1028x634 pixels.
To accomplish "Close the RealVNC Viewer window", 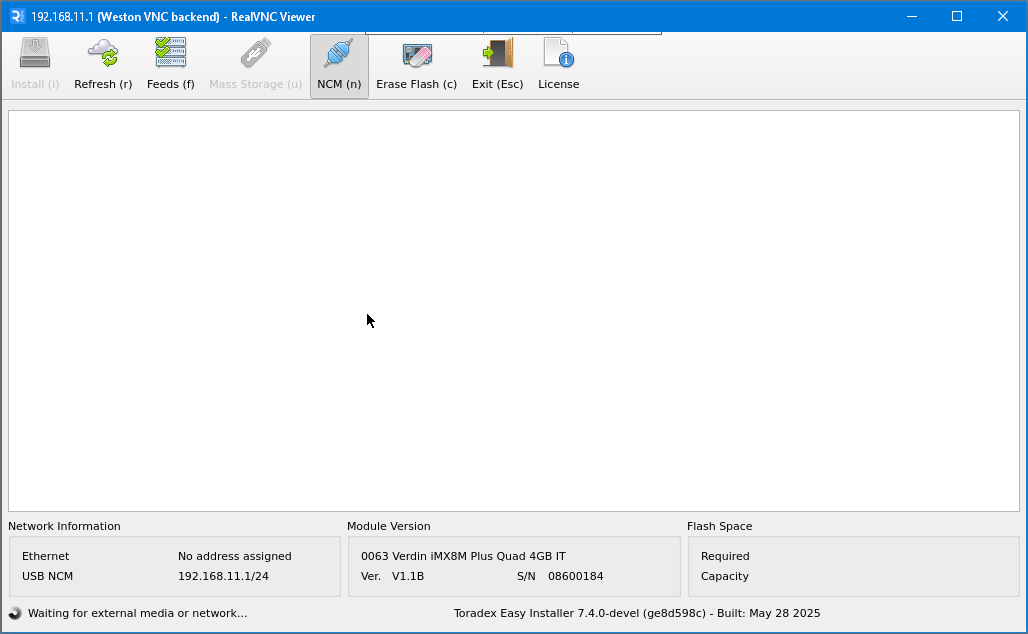I will tap(1003, 16).
